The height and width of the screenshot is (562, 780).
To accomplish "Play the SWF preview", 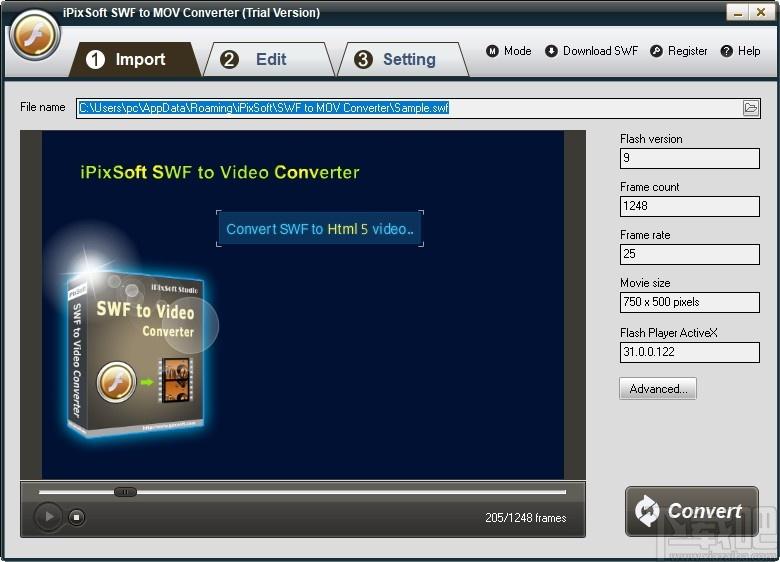I will (x=48, y=517).
